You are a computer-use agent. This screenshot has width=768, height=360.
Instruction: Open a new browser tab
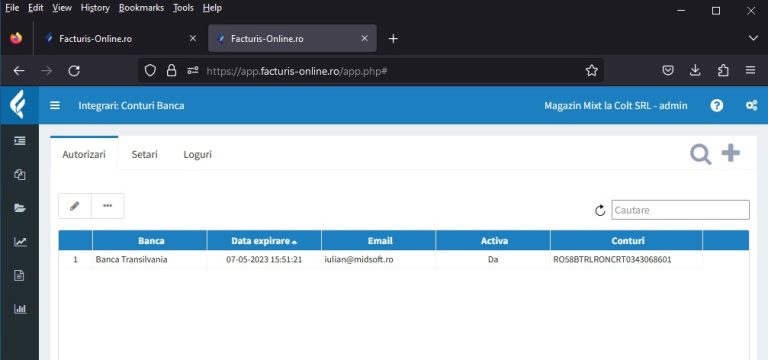pos(393,39)
